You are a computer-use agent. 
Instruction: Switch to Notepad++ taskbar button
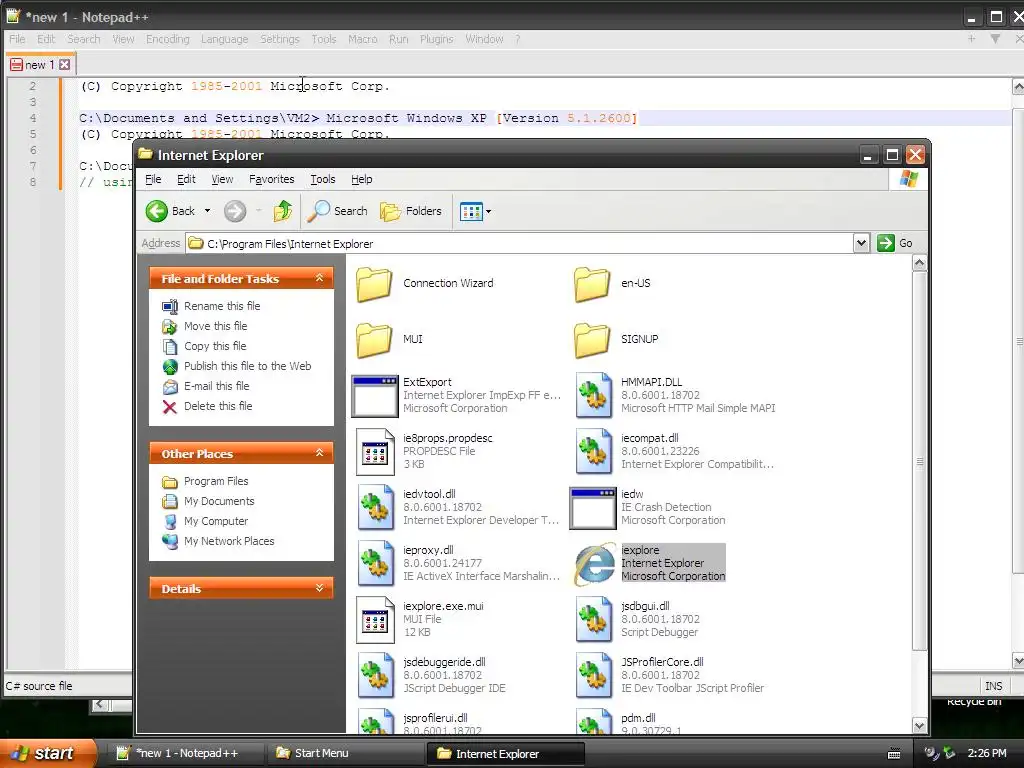coord(186,754)
